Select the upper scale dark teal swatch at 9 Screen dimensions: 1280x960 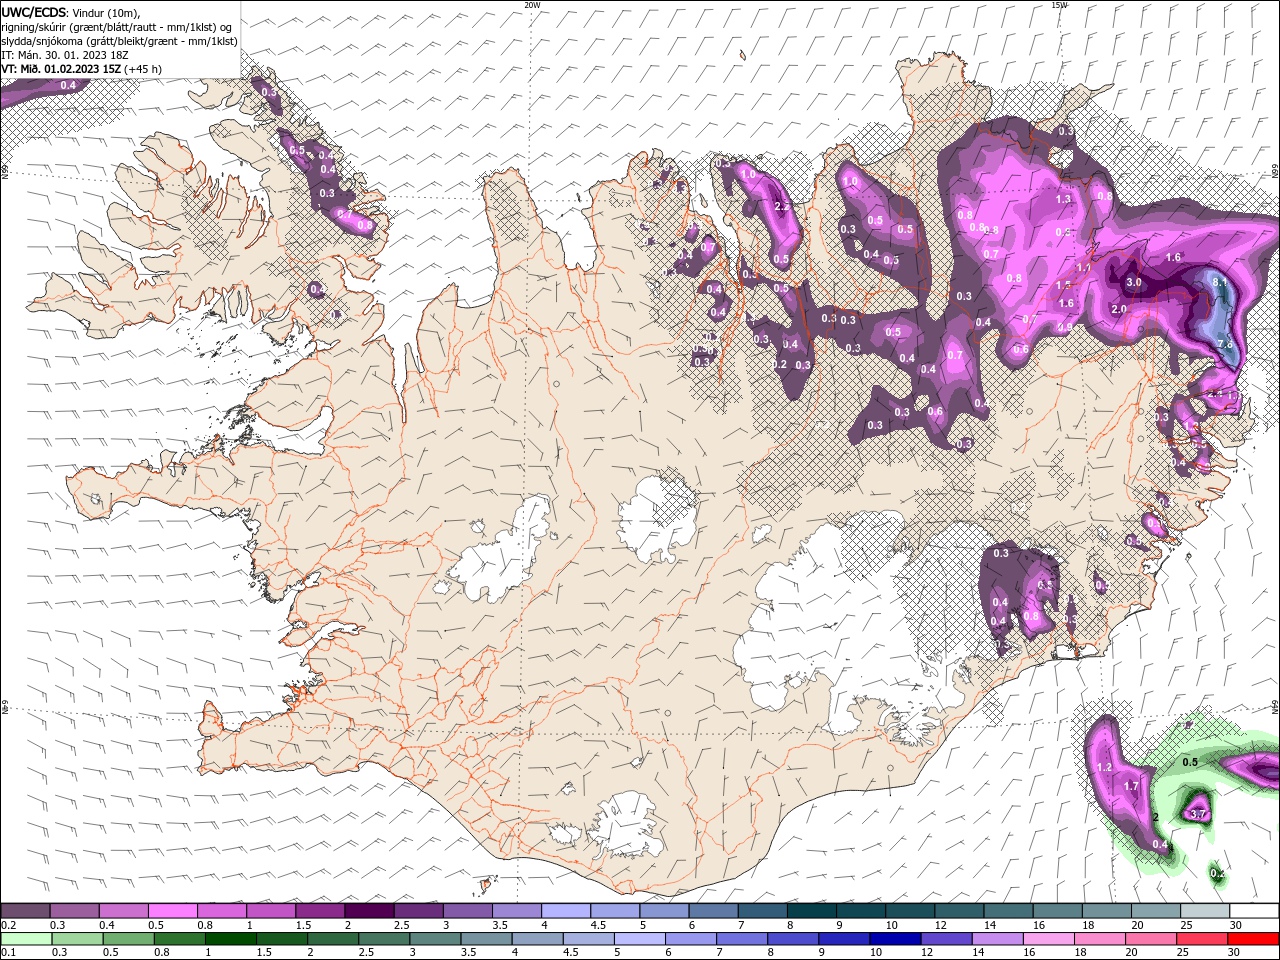[861, 911]
